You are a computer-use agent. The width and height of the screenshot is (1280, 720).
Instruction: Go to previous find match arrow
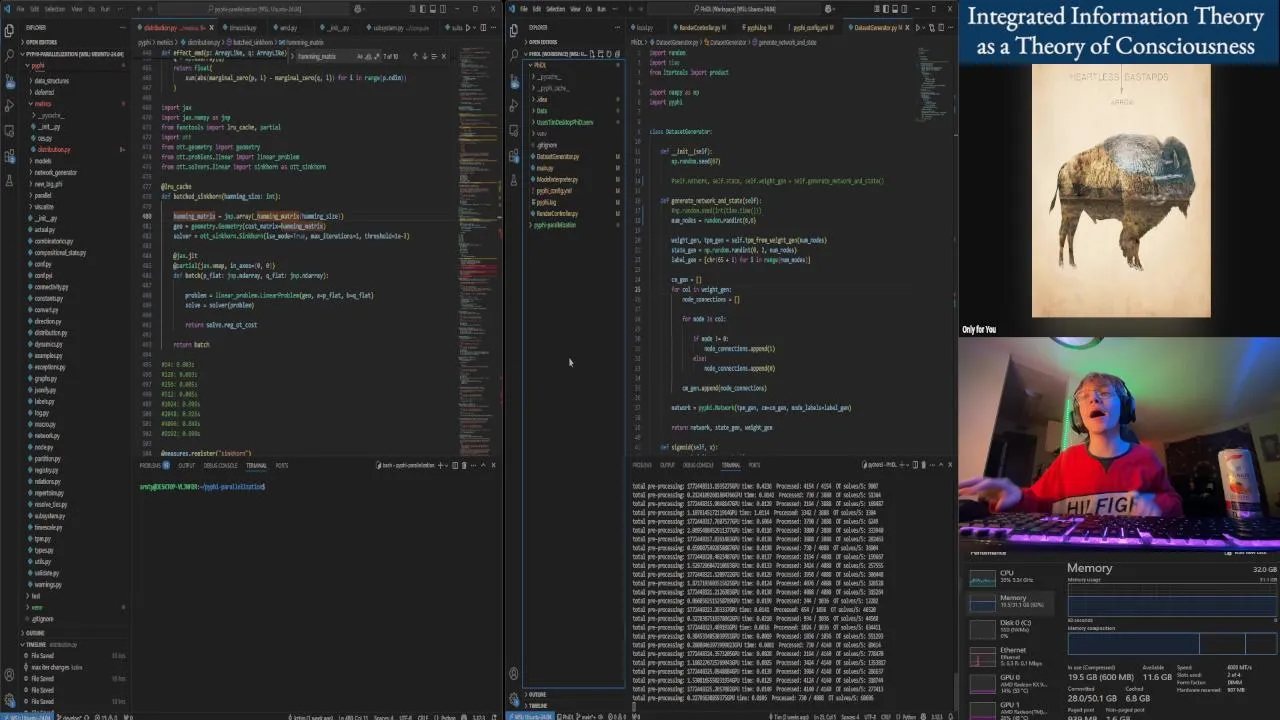coord(413,56)
